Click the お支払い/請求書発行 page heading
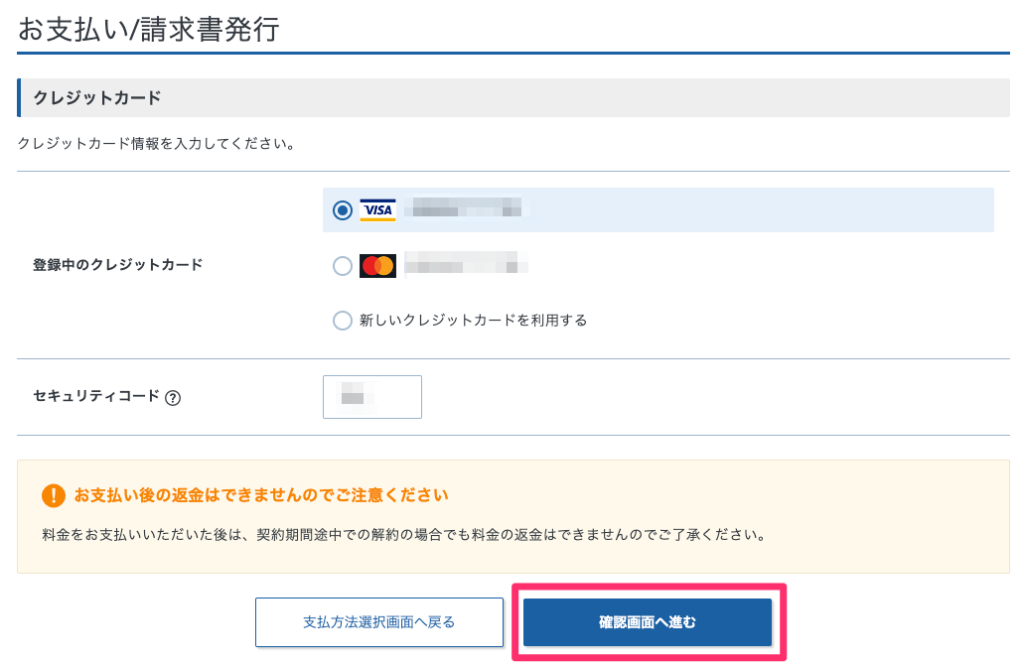Viewport: 1024px width, 666px height. [147, 30]
